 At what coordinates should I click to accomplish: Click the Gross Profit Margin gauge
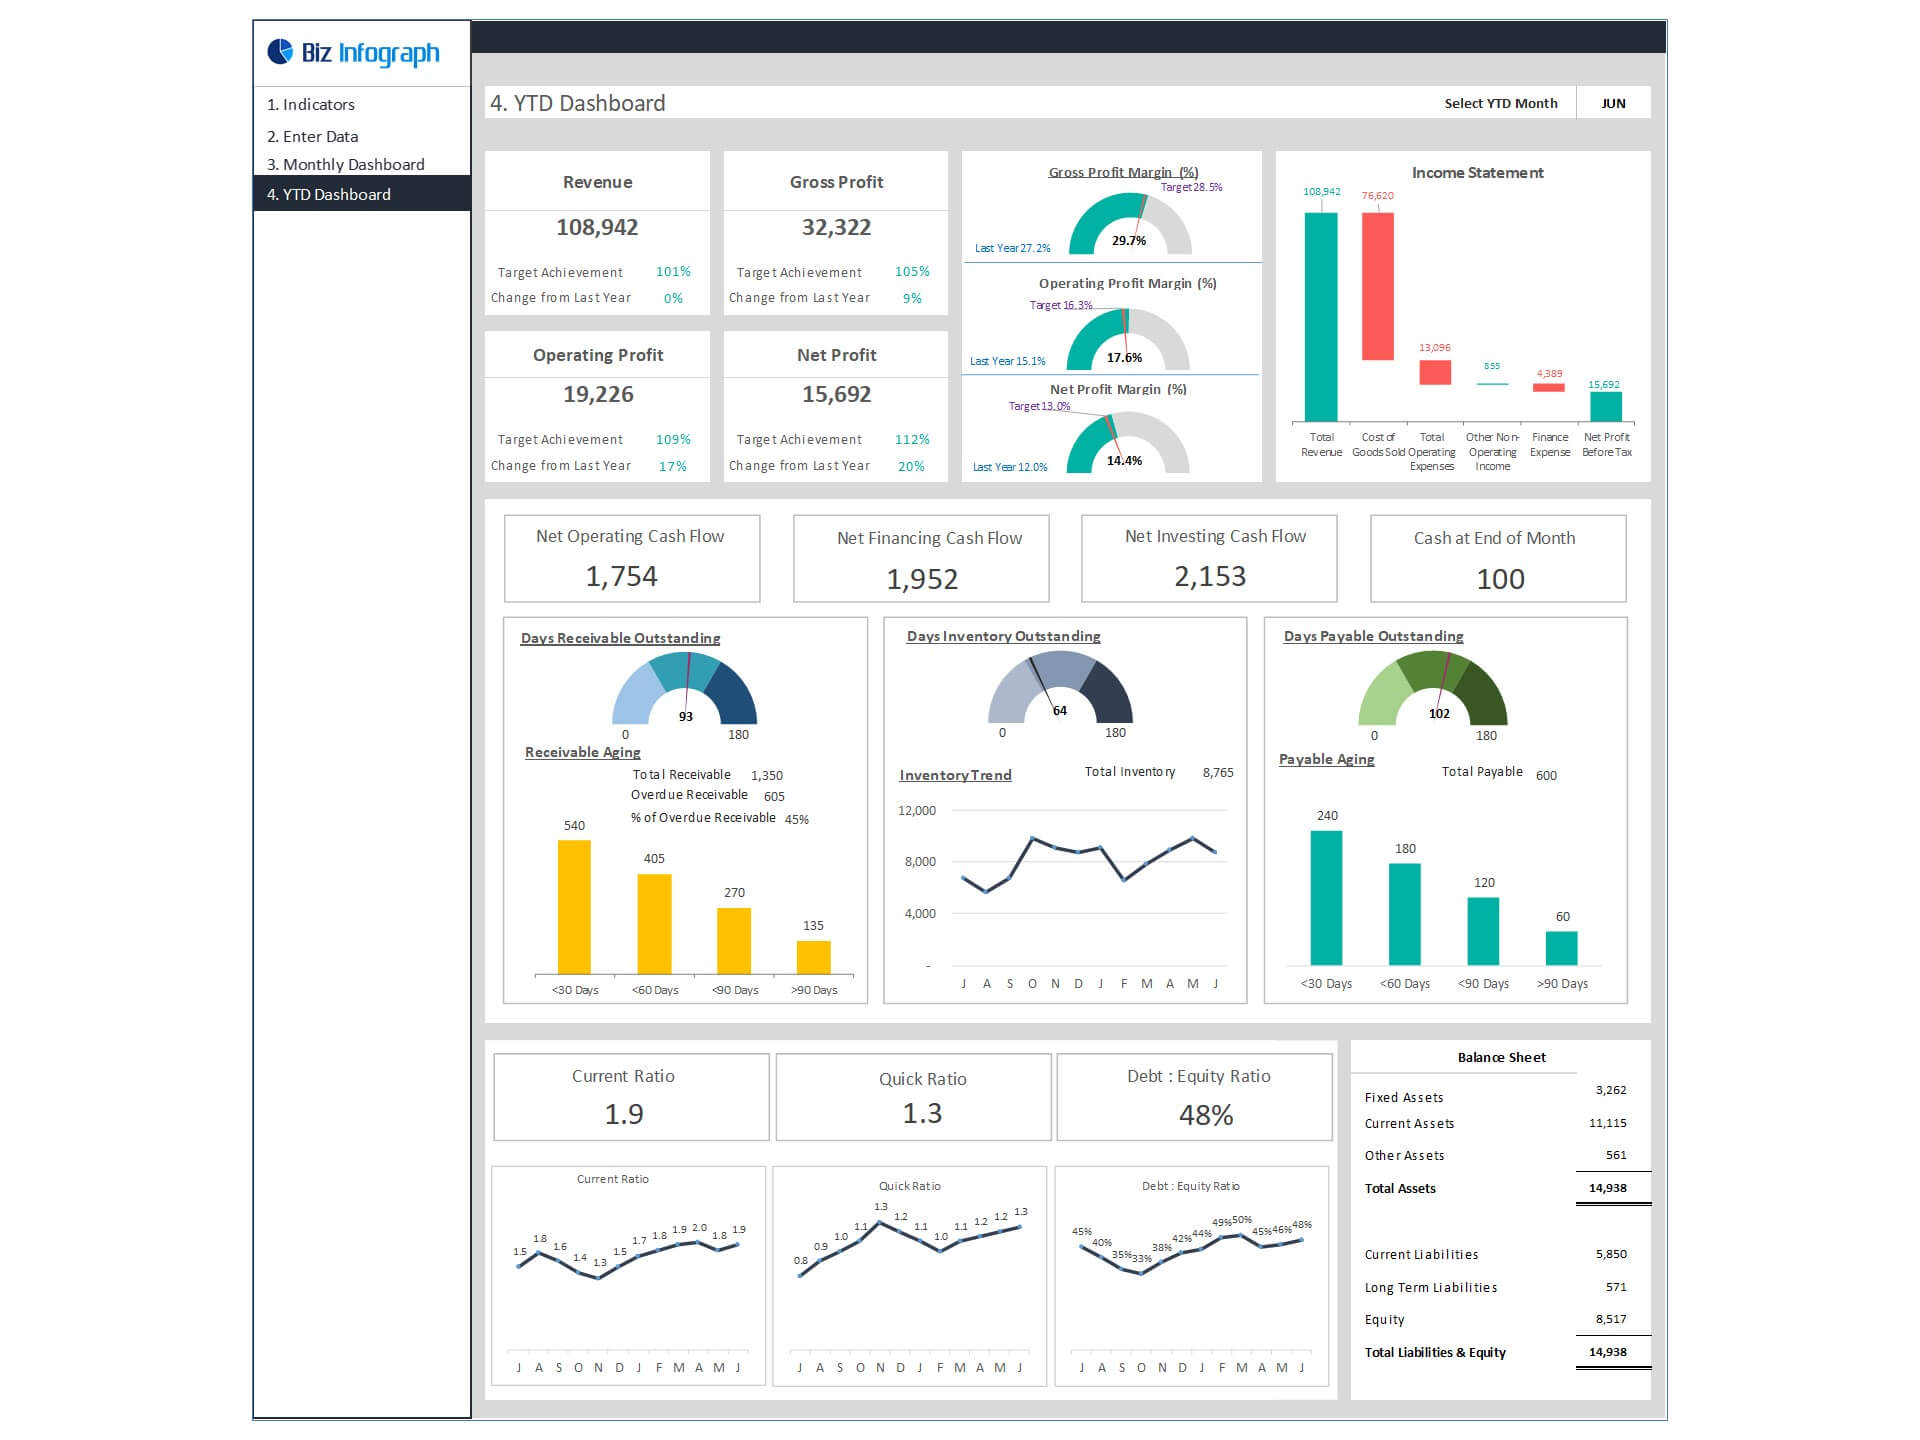1129,225
